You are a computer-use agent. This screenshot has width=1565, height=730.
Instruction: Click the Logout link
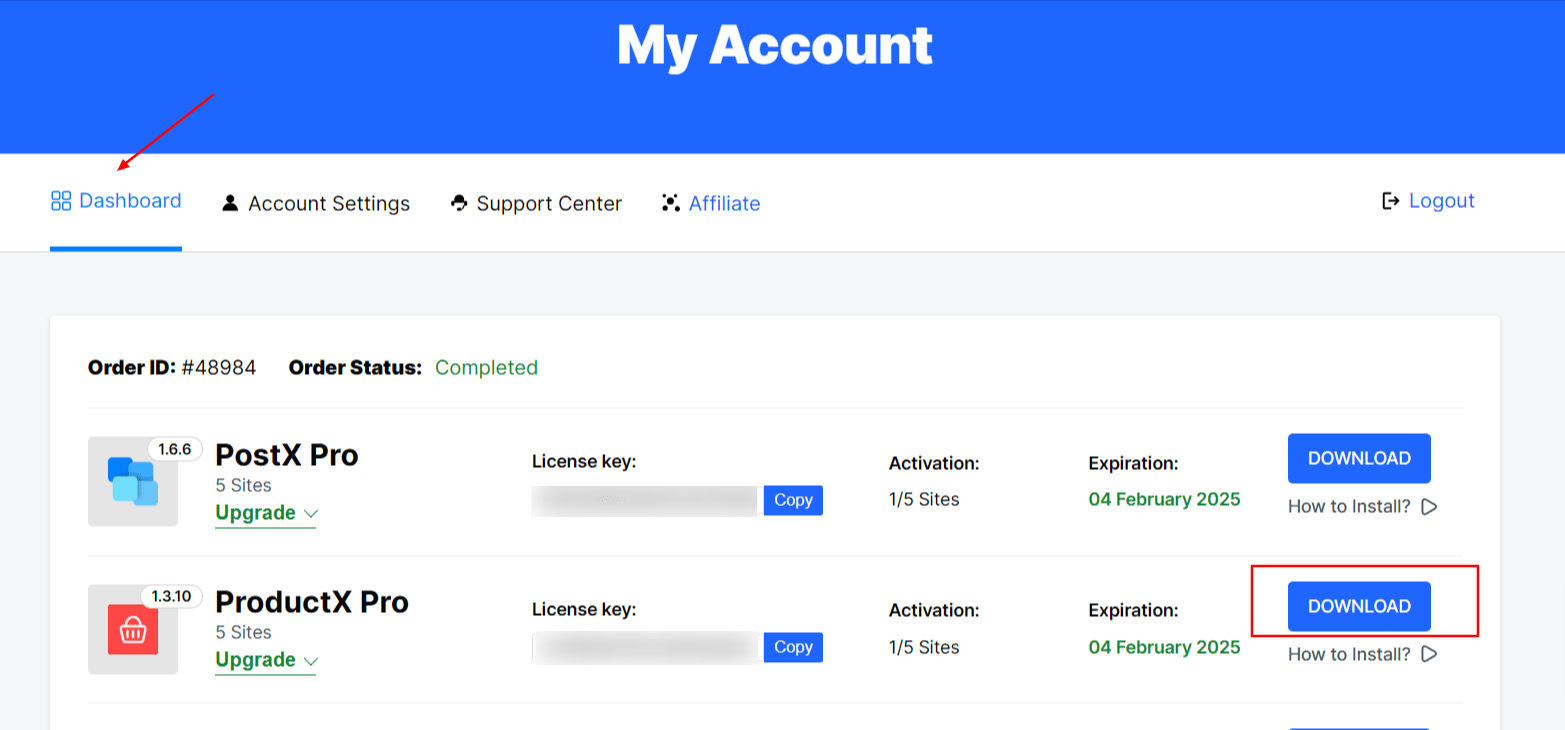(x=1441, y=200)
